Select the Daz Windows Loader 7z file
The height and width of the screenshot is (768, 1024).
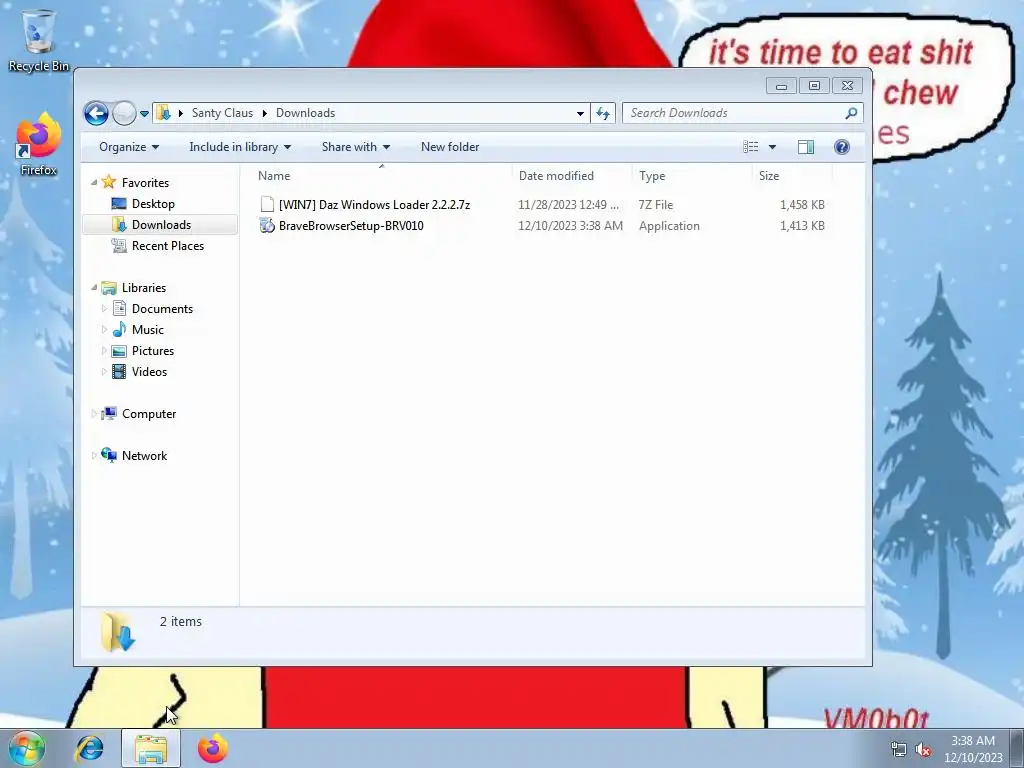pos(374,204)
